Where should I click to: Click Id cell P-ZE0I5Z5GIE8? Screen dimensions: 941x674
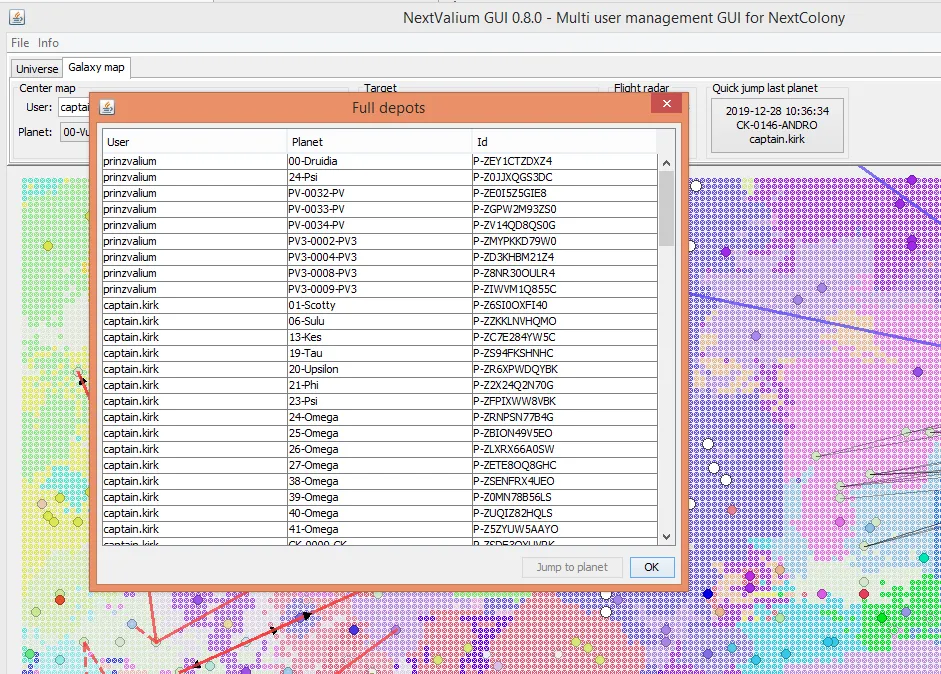564,193
